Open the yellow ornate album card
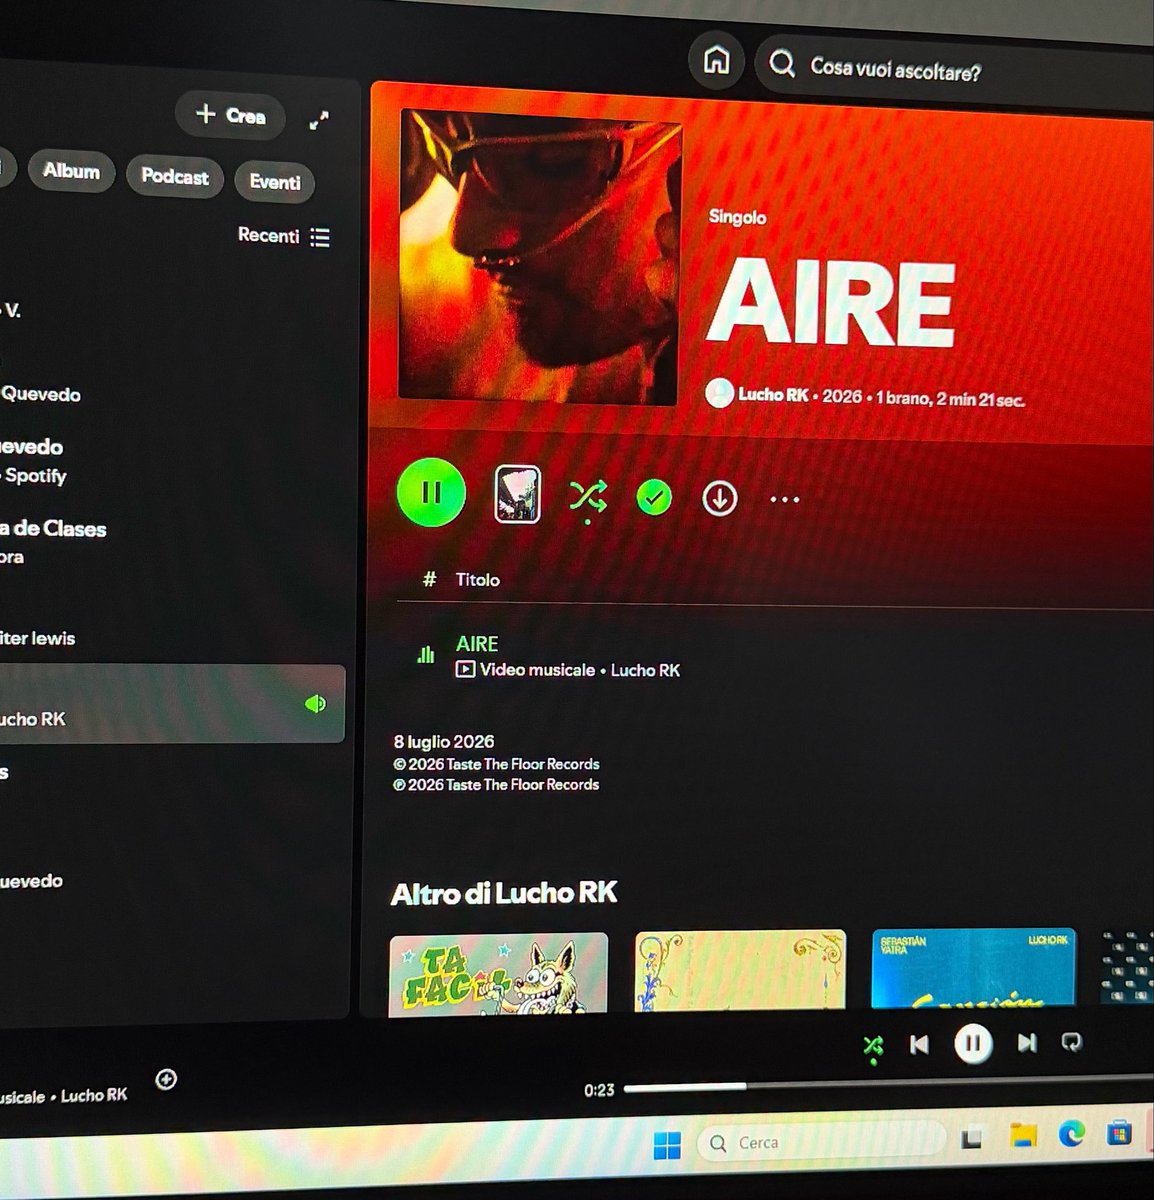The image size is (1154, 1200). point(740,969)
